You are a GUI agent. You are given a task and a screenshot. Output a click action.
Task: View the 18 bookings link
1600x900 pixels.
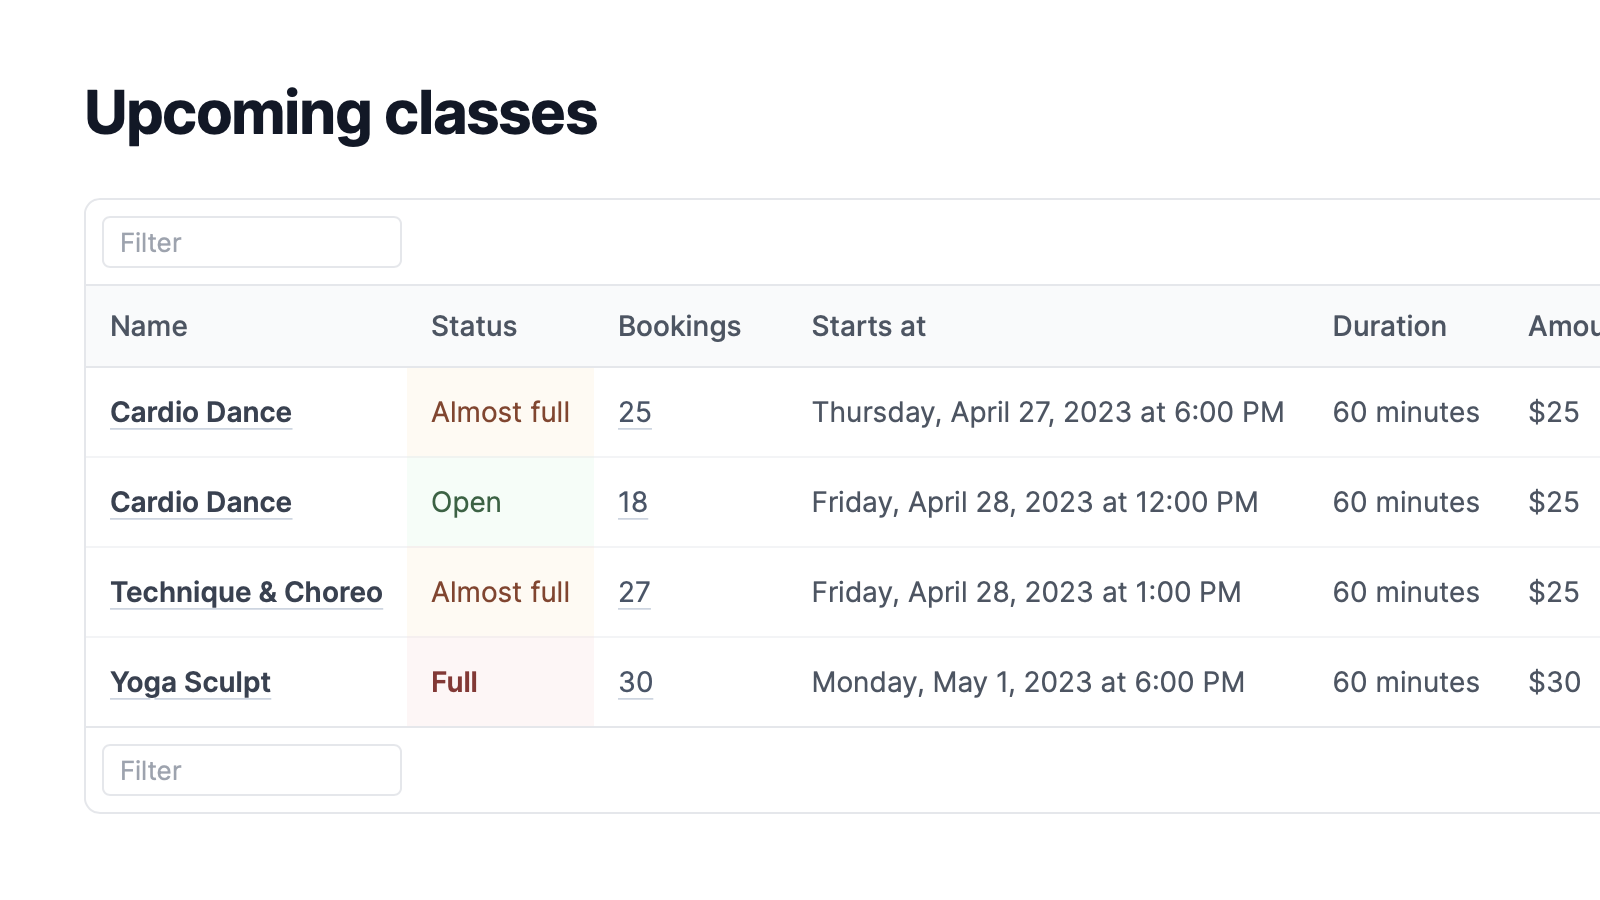click(632, 502)
